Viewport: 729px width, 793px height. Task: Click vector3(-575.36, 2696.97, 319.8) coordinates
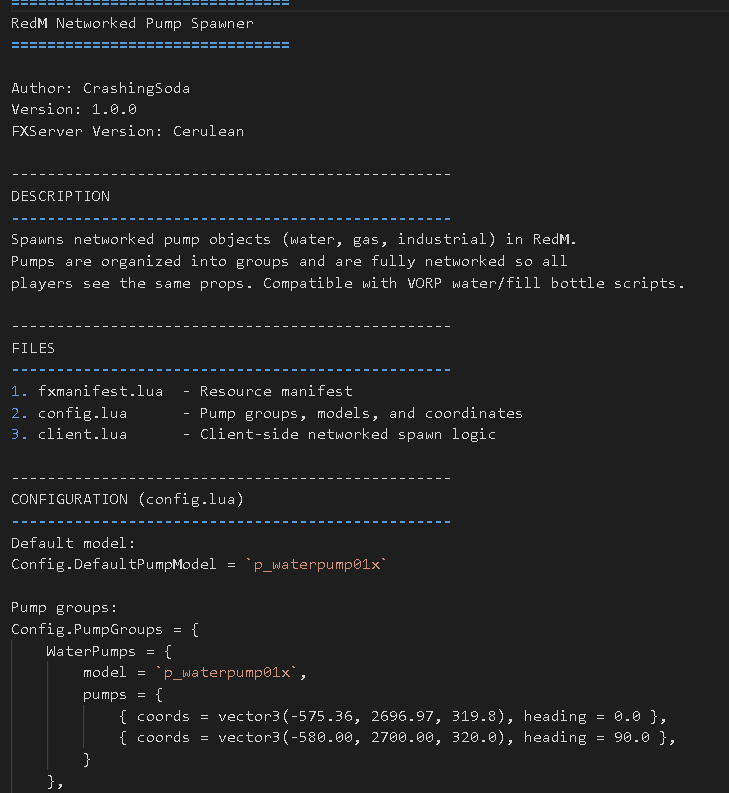point(361,716)
